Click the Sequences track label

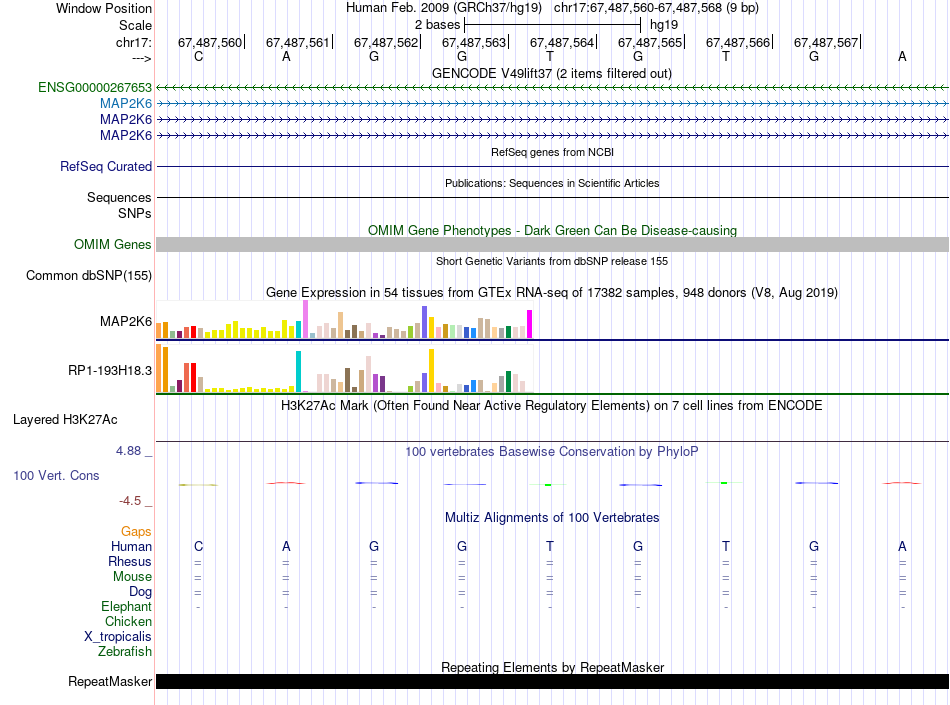119,197
